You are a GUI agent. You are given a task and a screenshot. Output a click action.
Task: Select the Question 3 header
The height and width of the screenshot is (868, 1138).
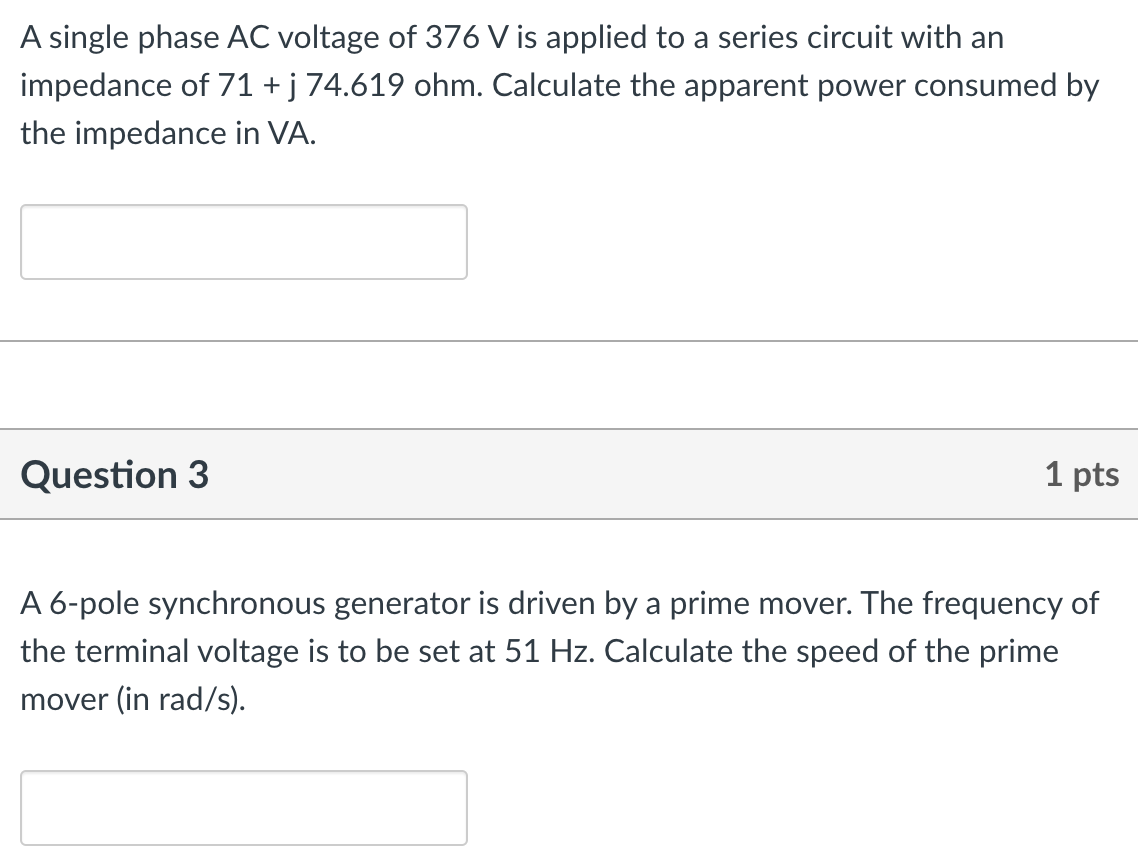coord(116,475)
